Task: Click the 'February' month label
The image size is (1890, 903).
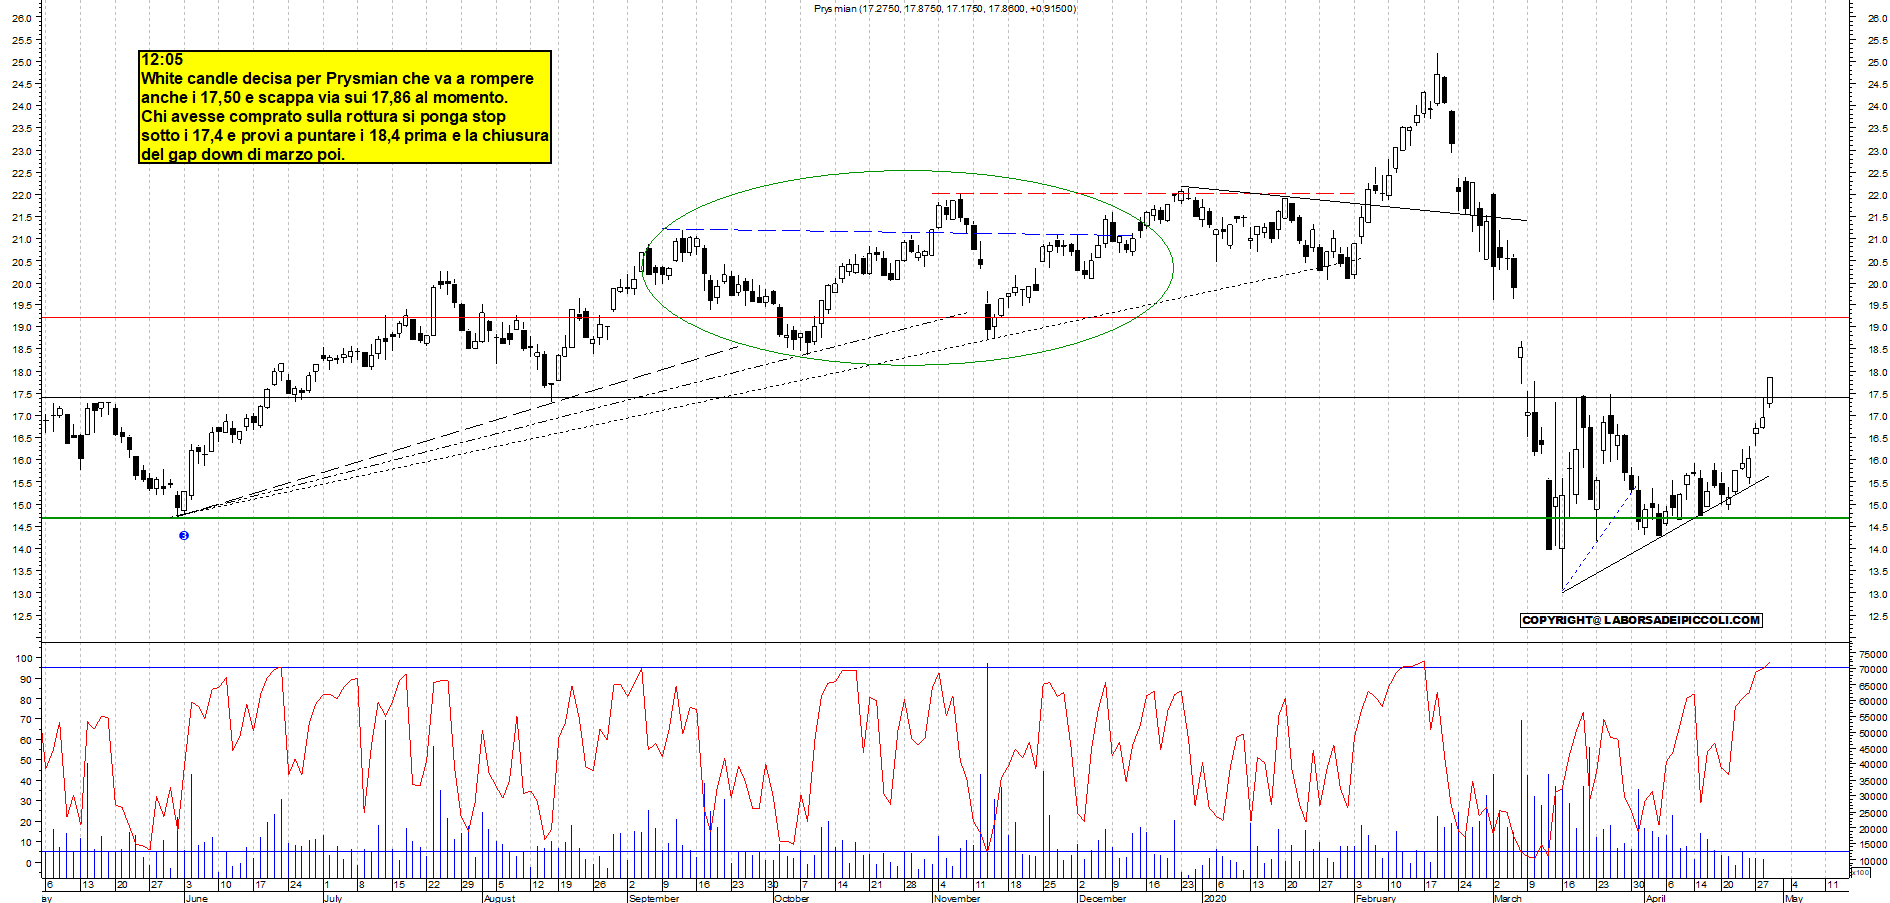Action: pos(1376,898)
